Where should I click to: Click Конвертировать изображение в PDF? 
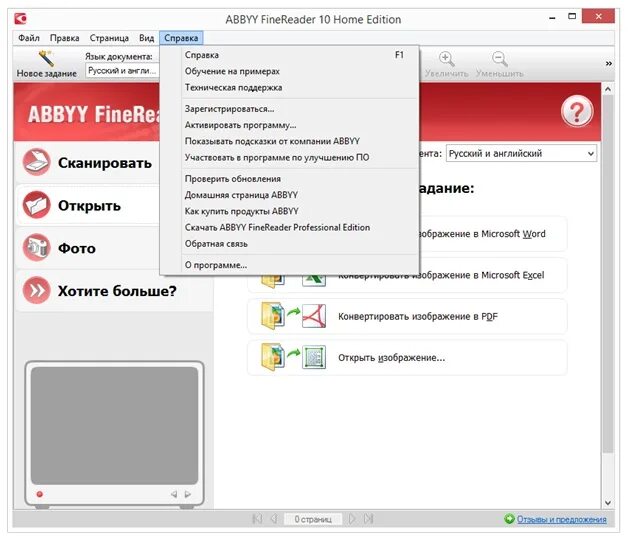[407, 316]
